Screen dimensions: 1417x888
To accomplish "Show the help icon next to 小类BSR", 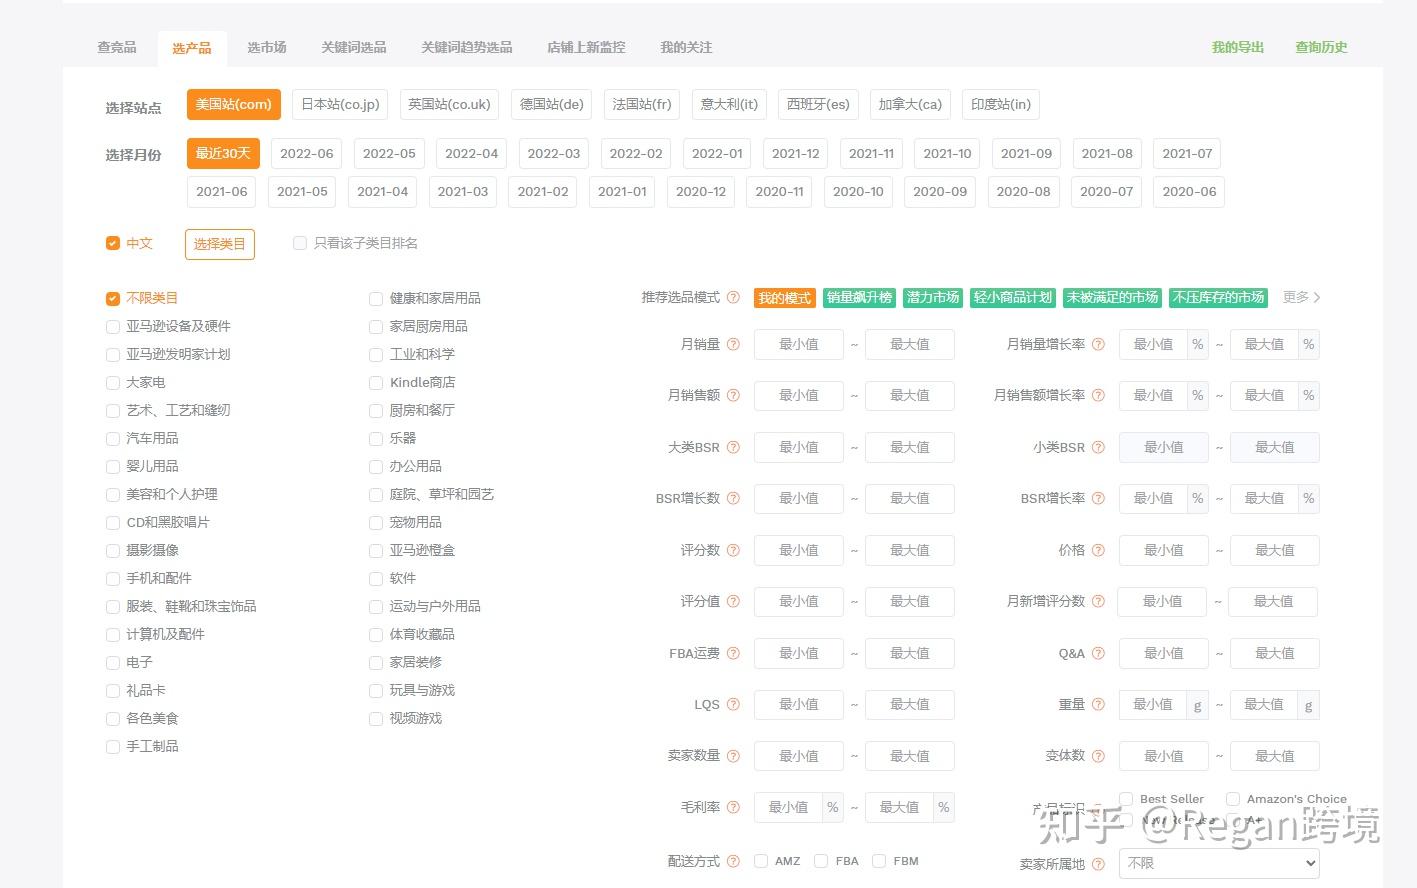I will click(x=1098, y=447).
